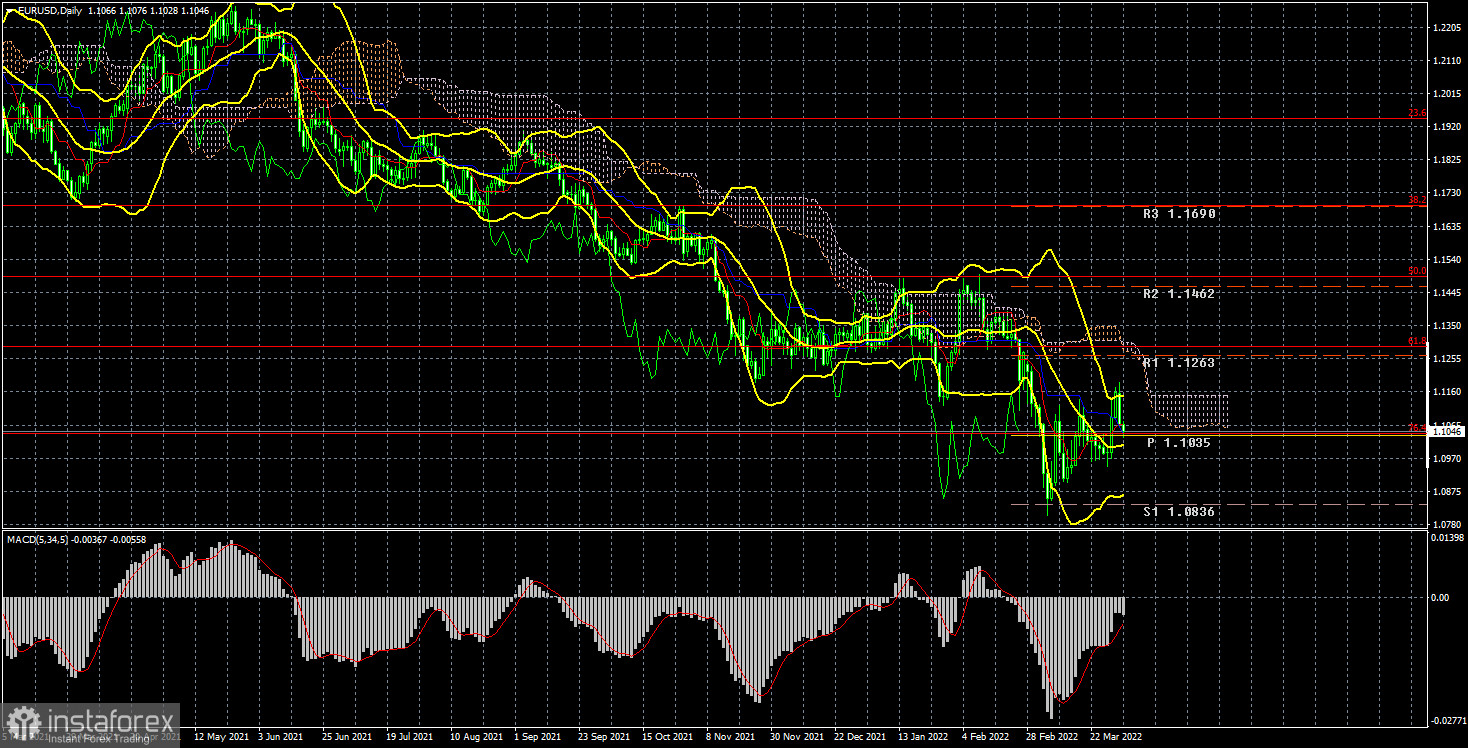1468x748 pixels.
Task: Click the 1.1160 price axis label
Action: [x=1446, y=391]
